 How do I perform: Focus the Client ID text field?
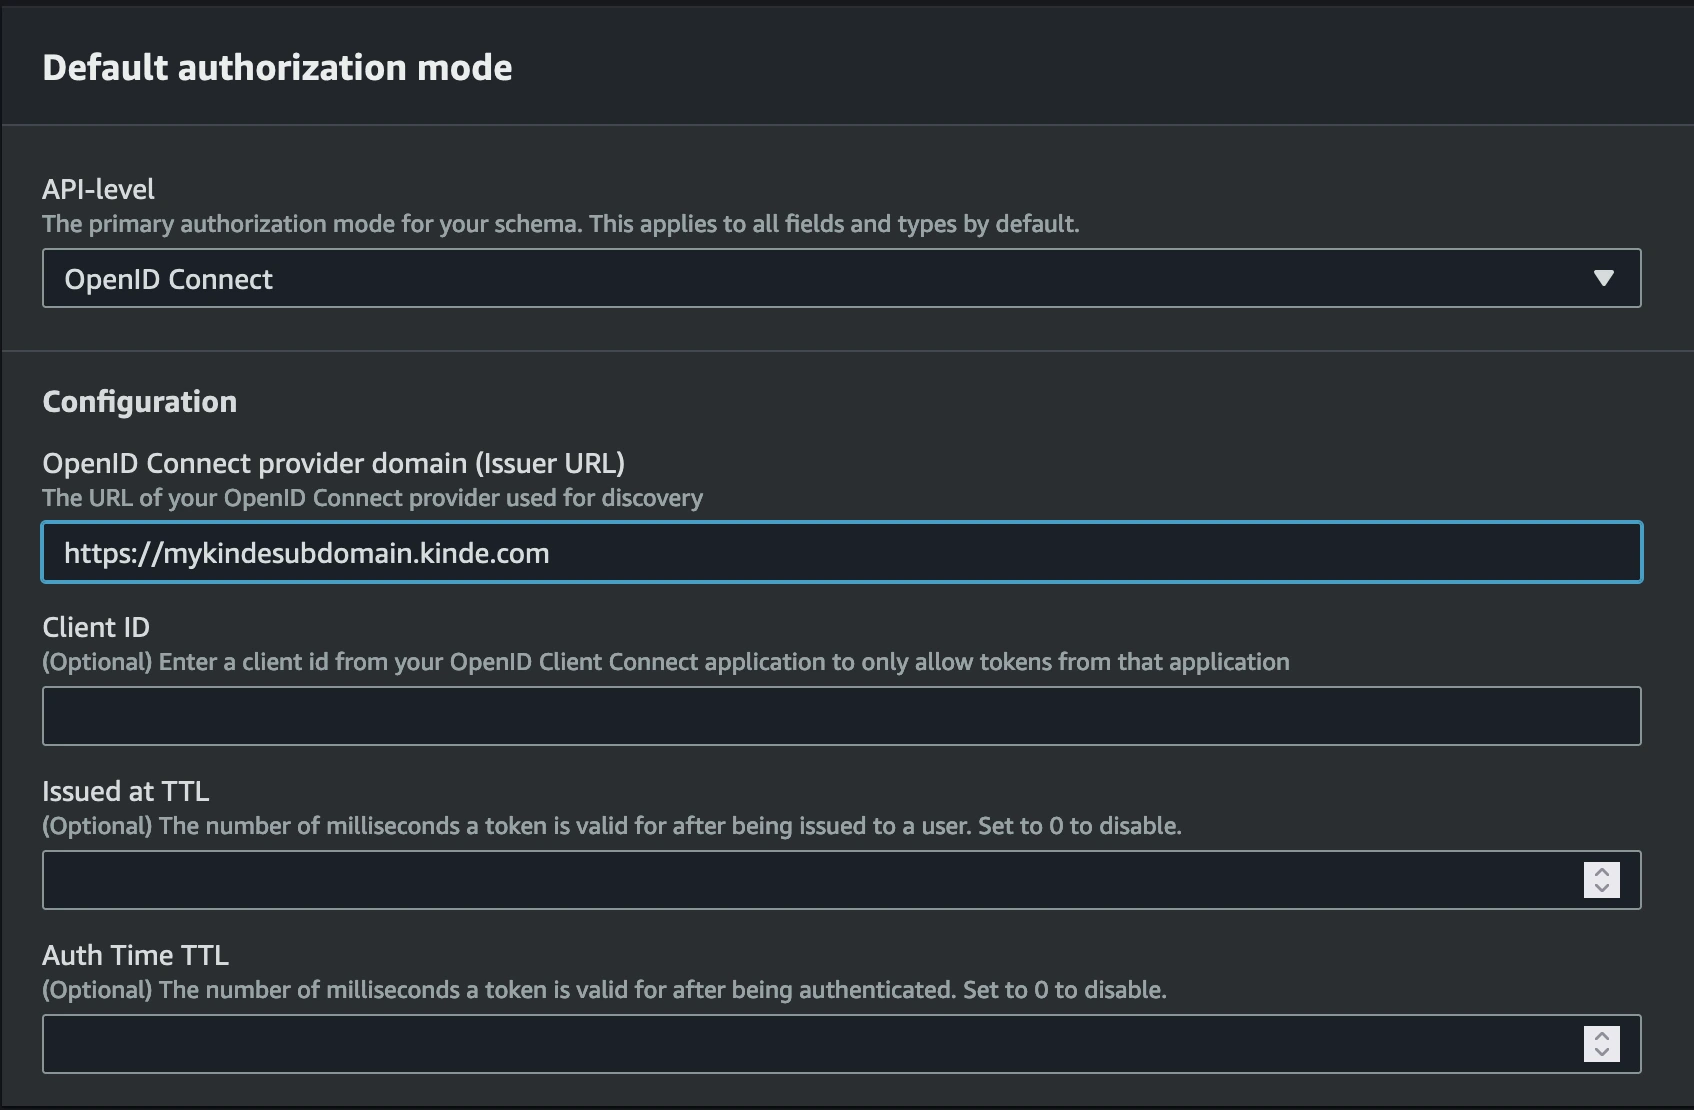click(840, 716)
